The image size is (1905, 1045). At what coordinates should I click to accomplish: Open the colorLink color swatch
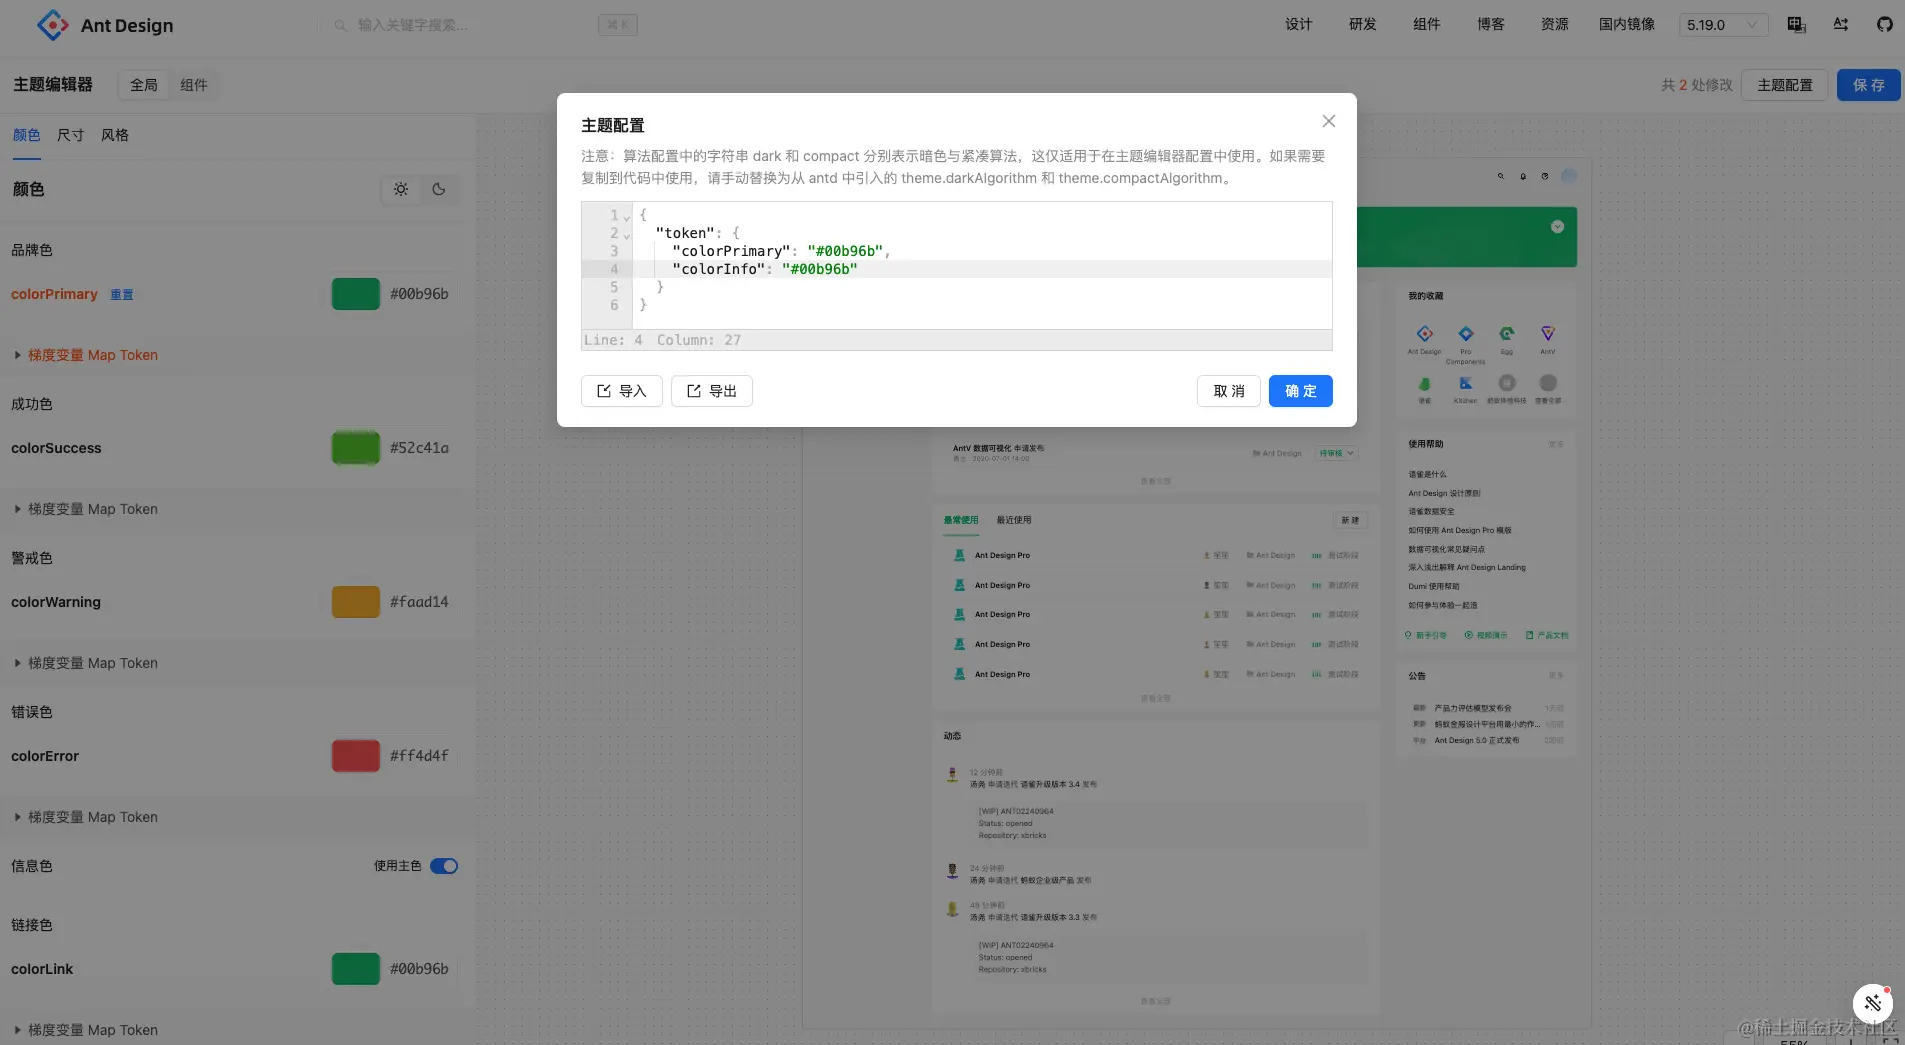pyautogui.click(x=356, y=969)
